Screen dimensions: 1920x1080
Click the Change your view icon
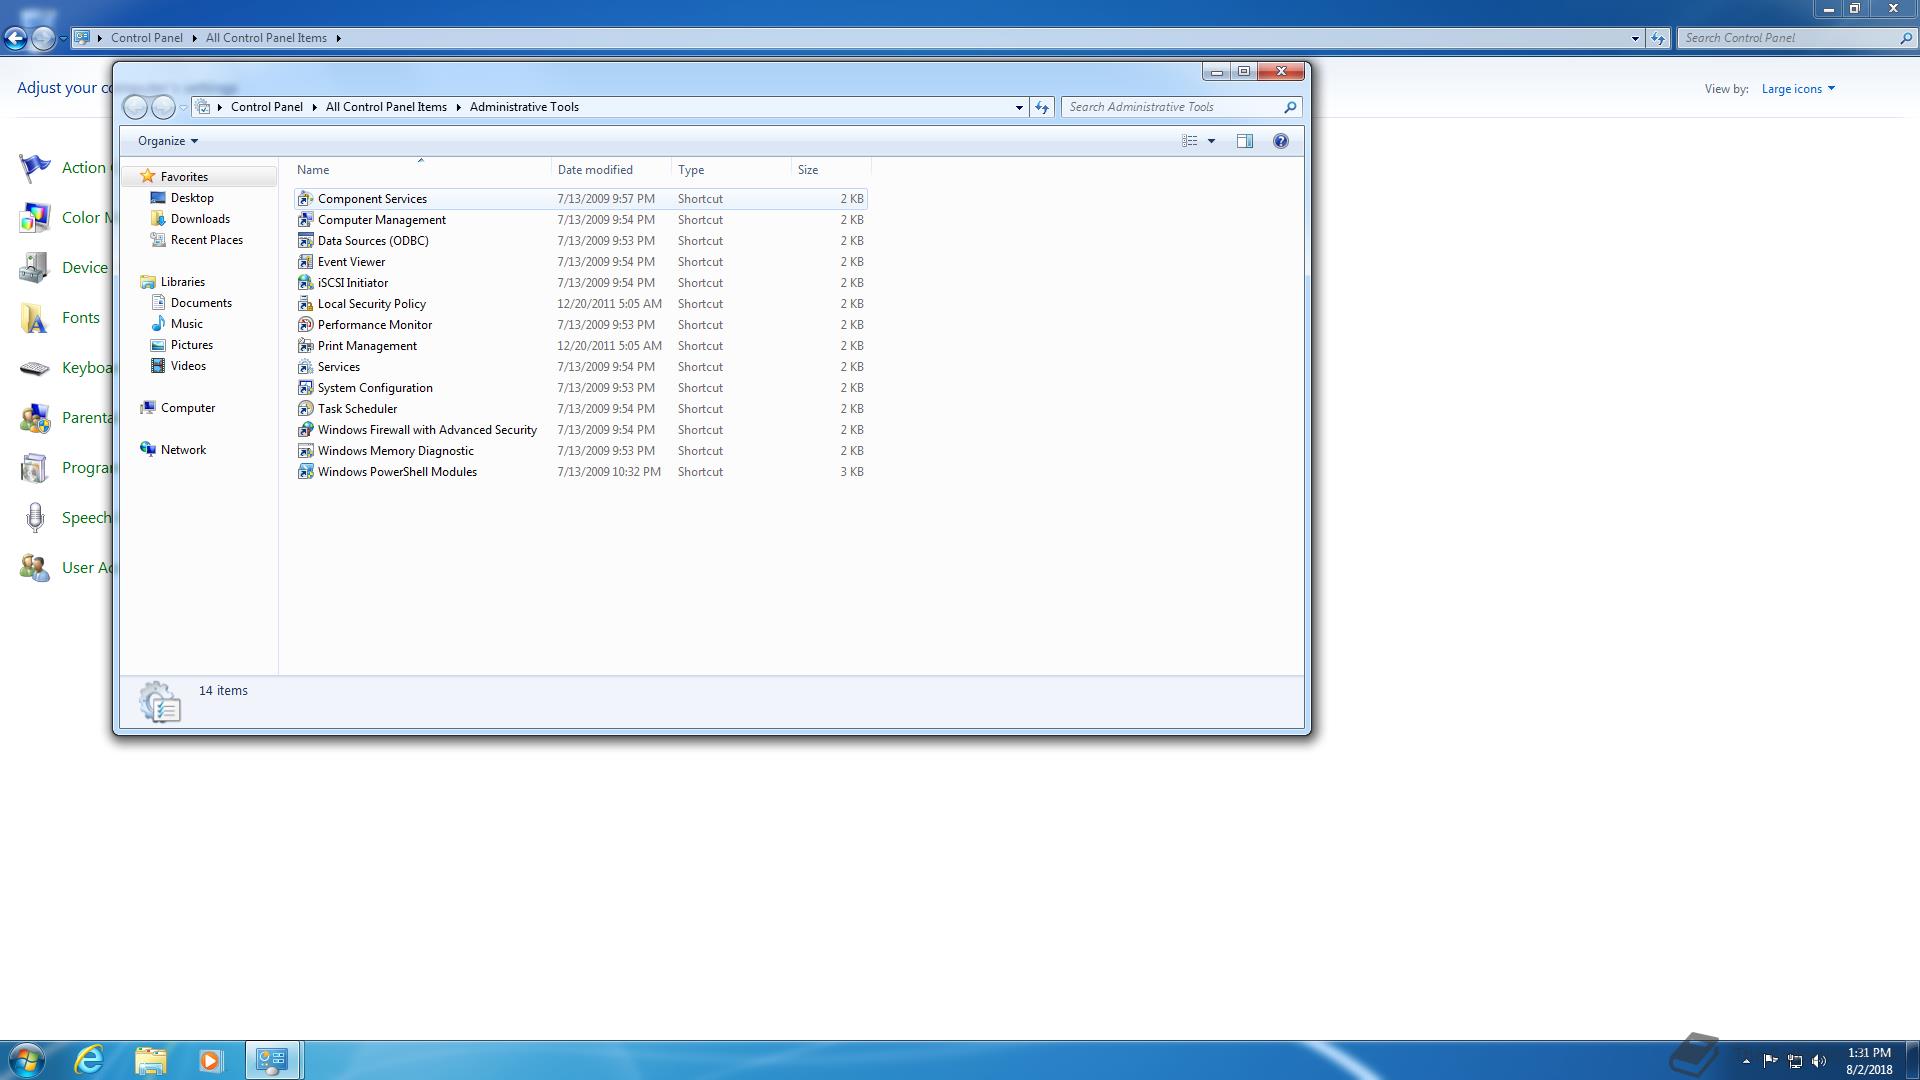tap(1189, 141)
